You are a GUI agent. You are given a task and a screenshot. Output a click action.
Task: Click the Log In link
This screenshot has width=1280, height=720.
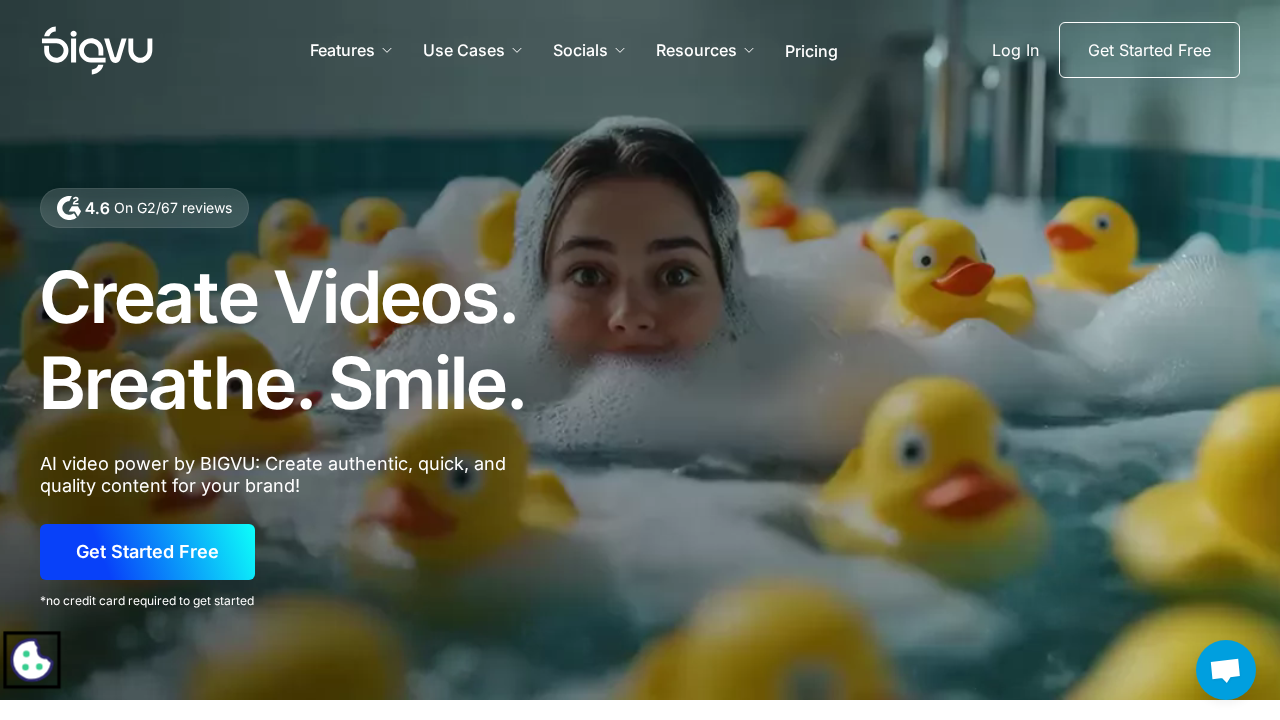point(1015,50)
